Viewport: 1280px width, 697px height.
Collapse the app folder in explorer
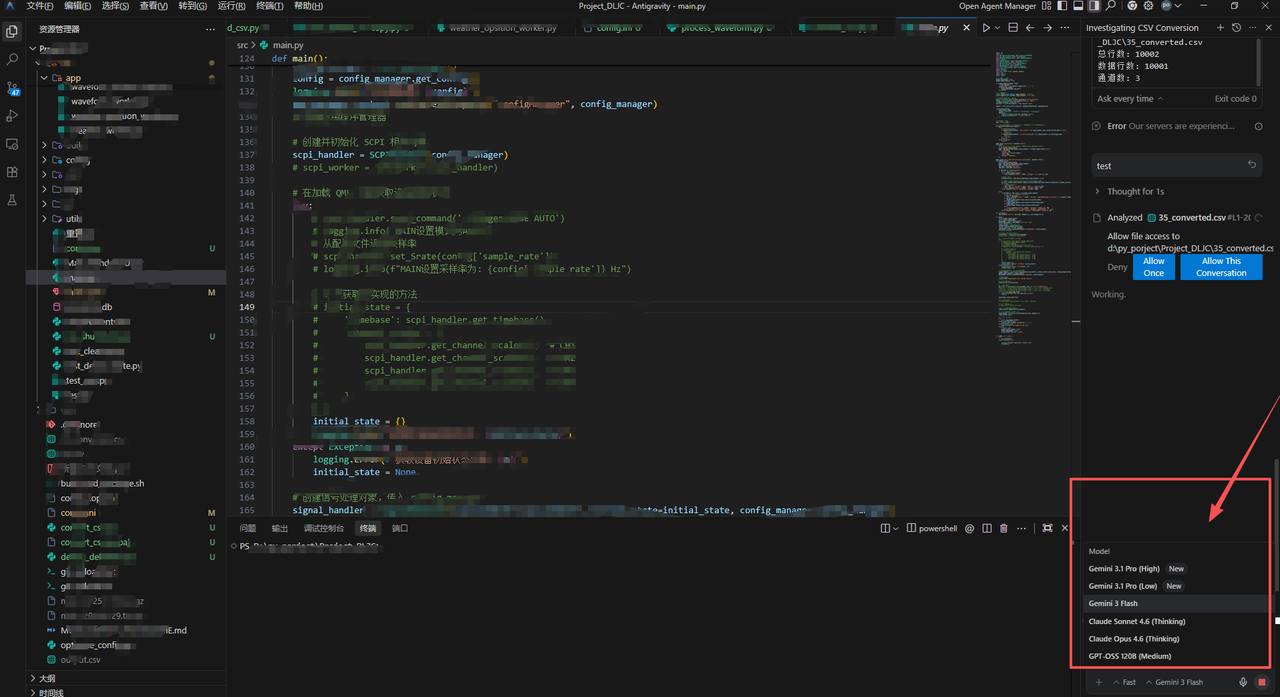click(x=44, y=77)
